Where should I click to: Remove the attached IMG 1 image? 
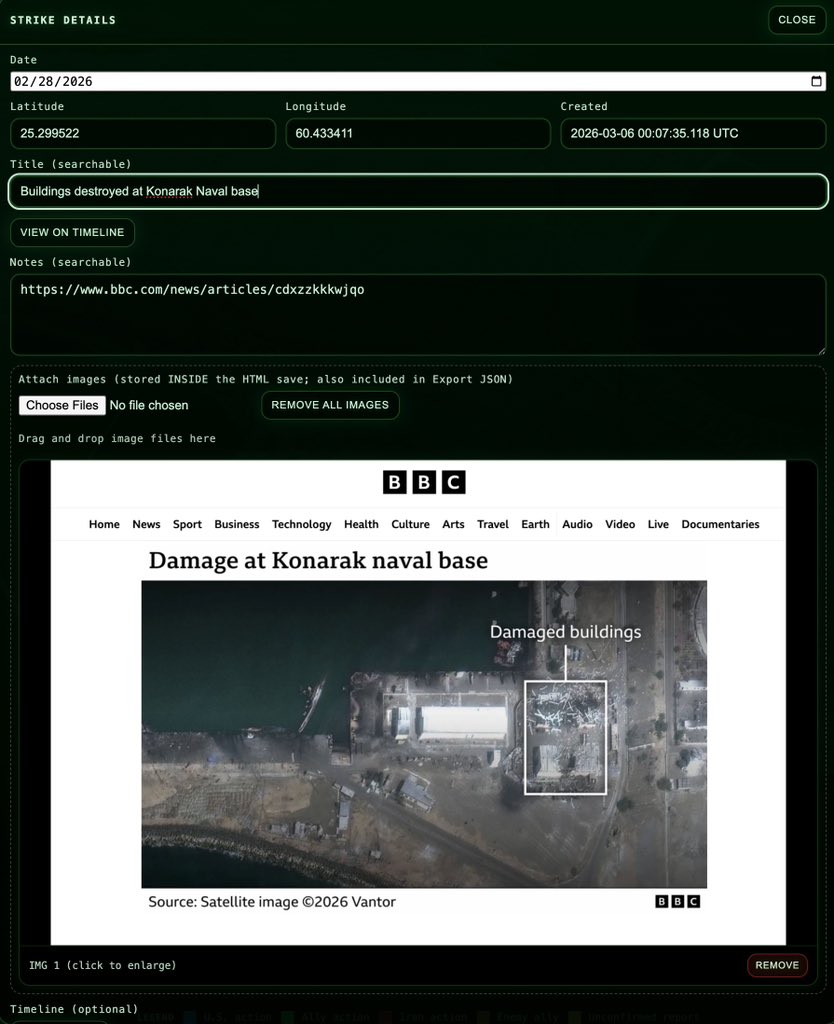pos(777,965)
